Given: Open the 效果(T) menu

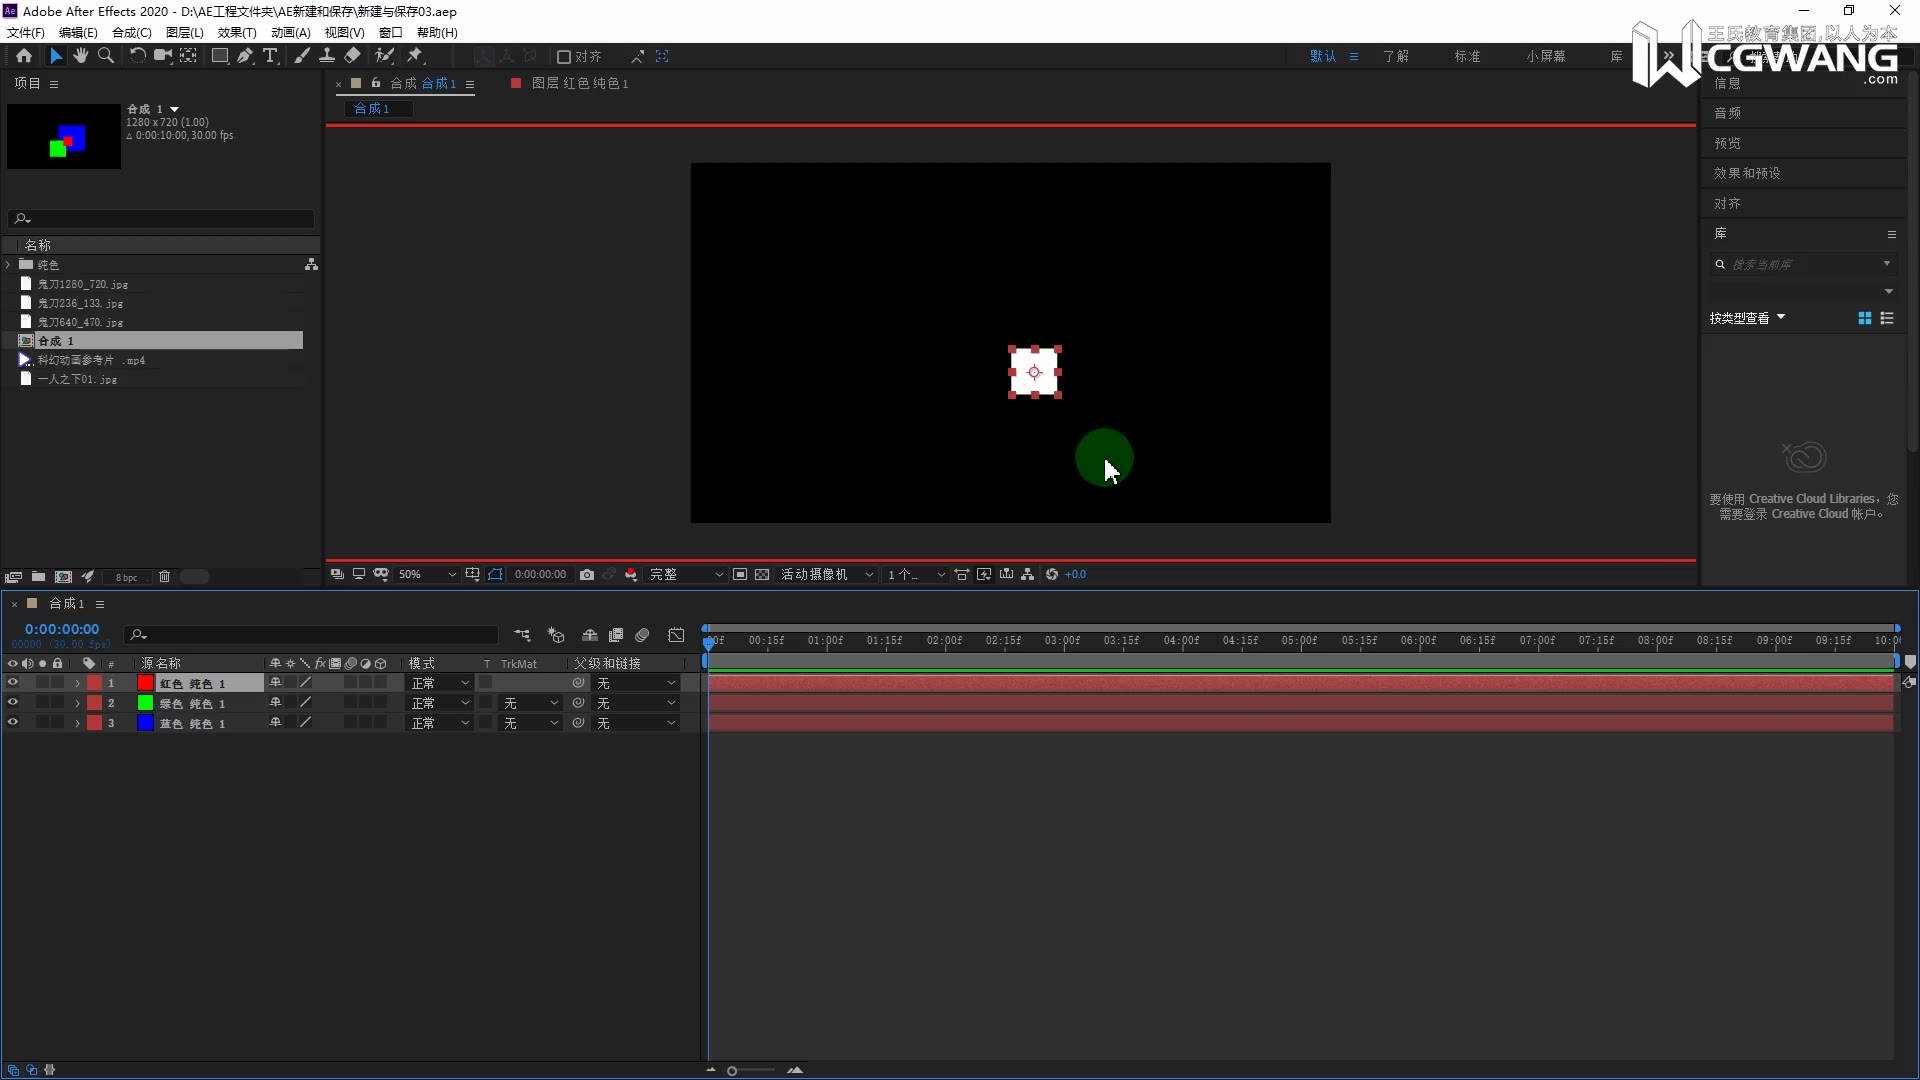Looking at the screenshot, I should coord(237,32).
